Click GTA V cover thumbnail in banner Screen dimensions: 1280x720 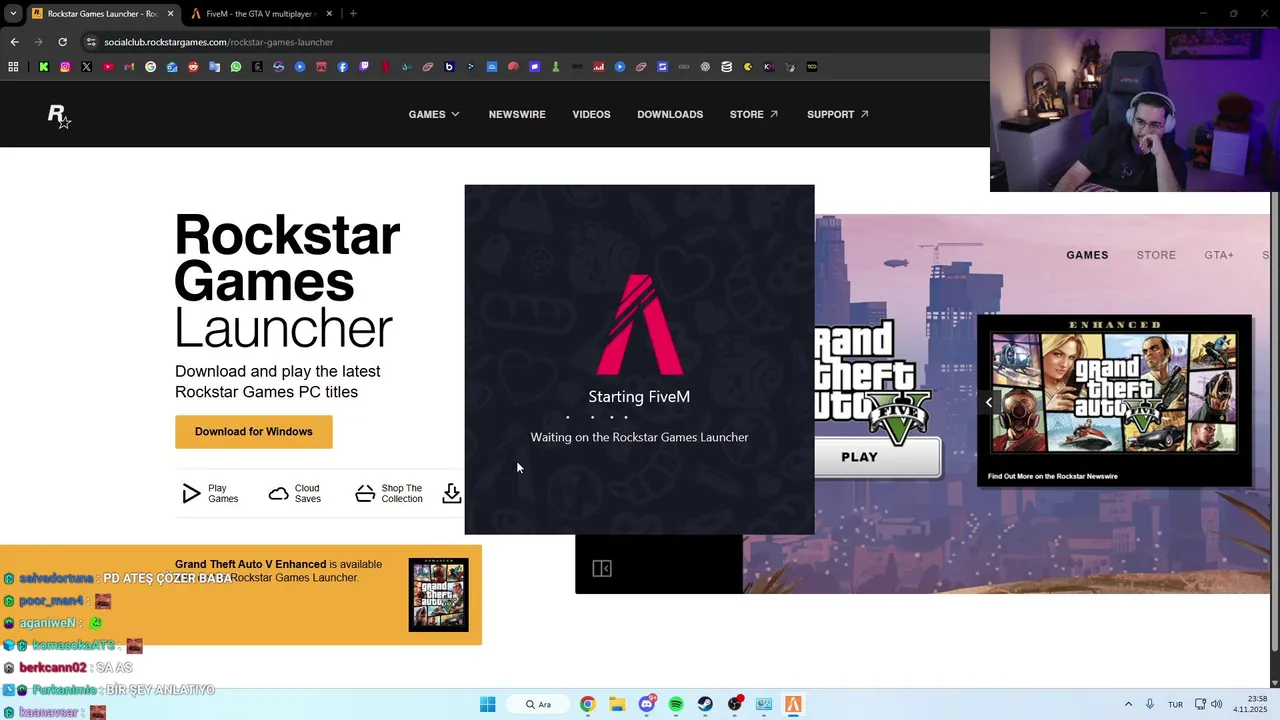pos(438,595)
